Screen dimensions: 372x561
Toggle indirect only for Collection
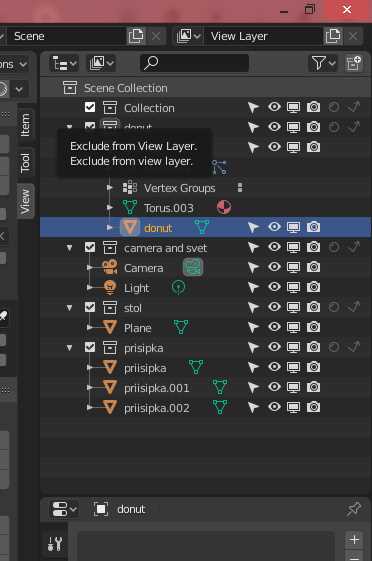pos(353,107)
